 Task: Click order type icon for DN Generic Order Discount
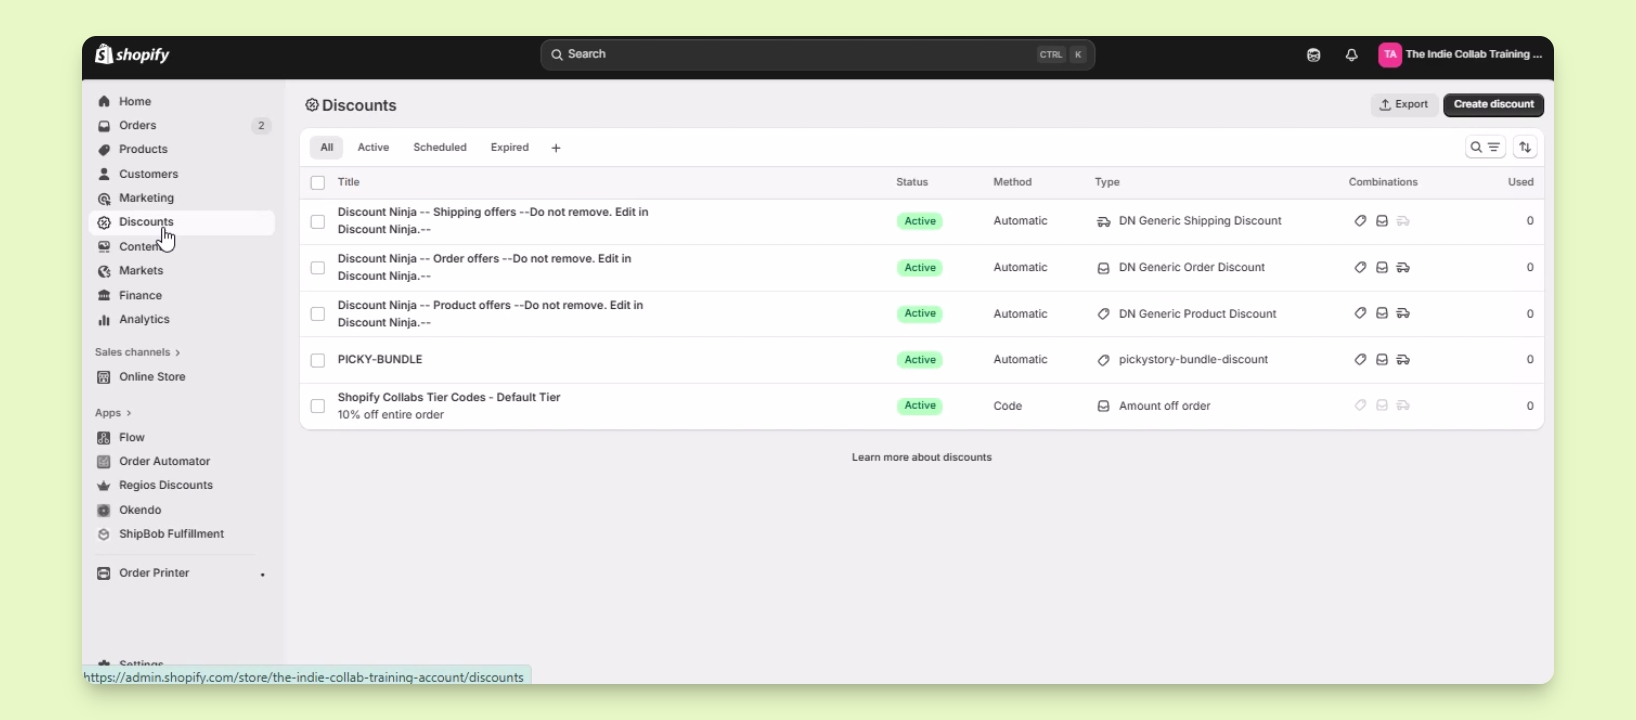pyautogui.click(x=1104, y=268)
